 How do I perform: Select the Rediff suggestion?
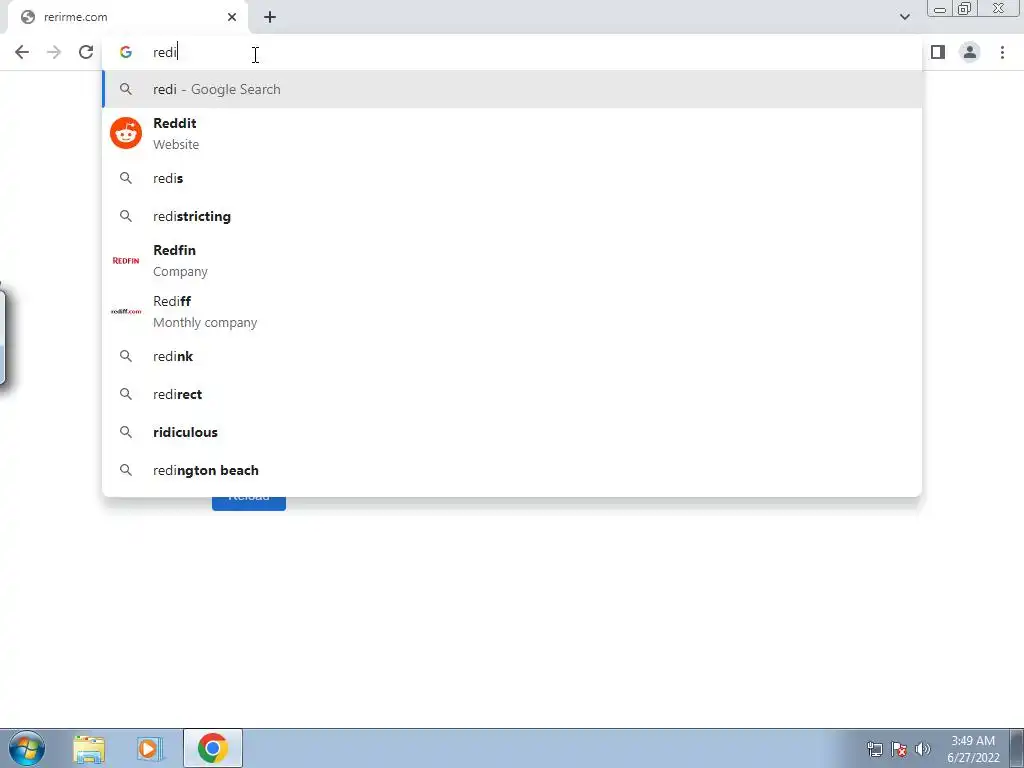[512, 312]
